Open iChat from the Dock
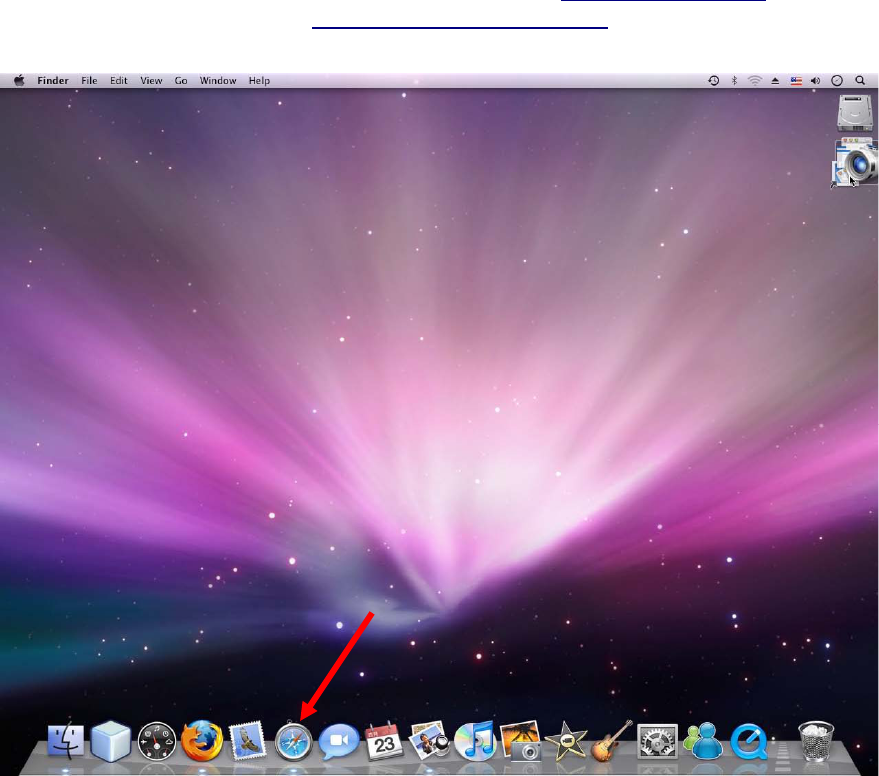Screen dimensions: 879x776 [x=339, y=741]
